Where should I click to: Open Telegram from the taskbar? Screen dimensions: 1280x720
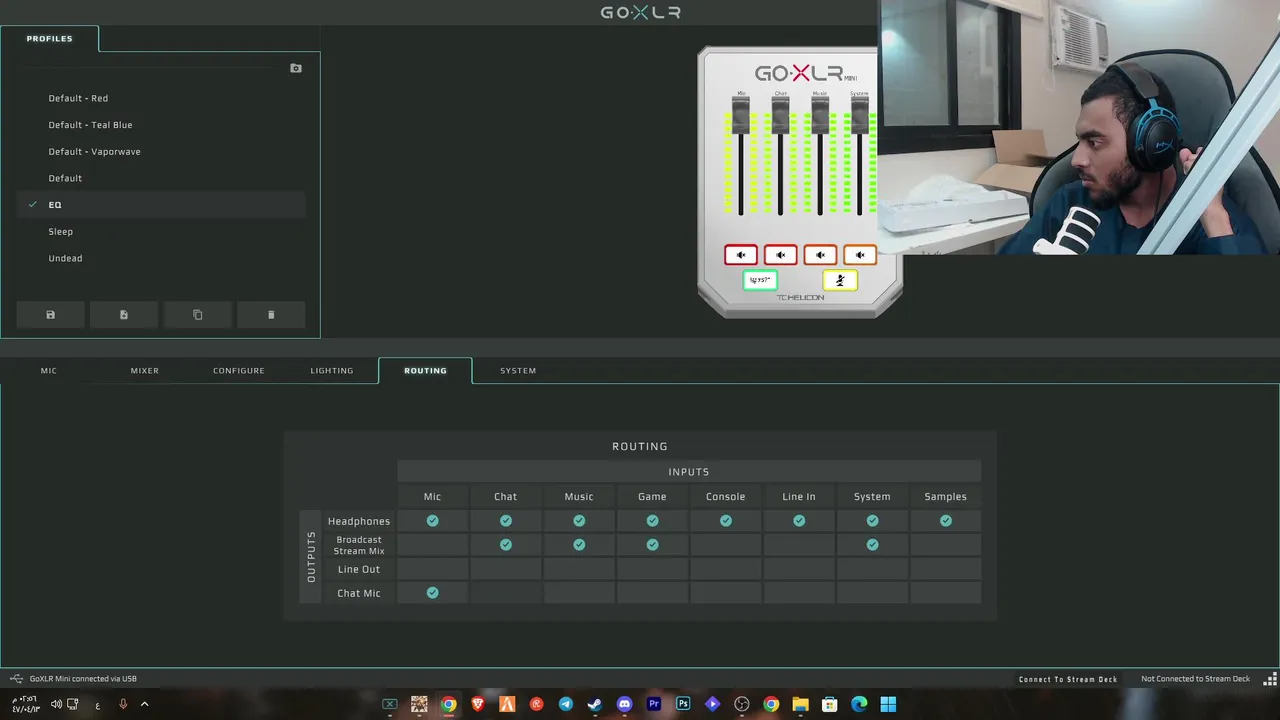566,704
